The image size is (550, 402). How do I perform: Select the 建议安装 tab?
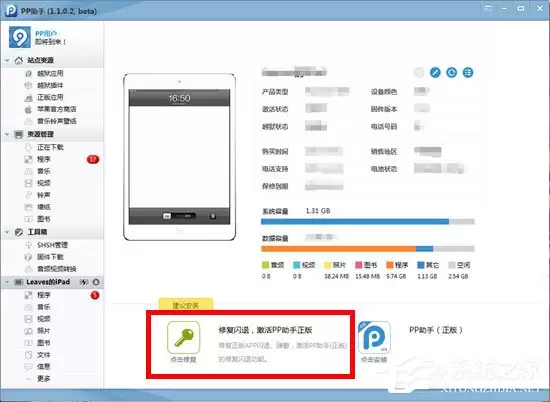186,304
